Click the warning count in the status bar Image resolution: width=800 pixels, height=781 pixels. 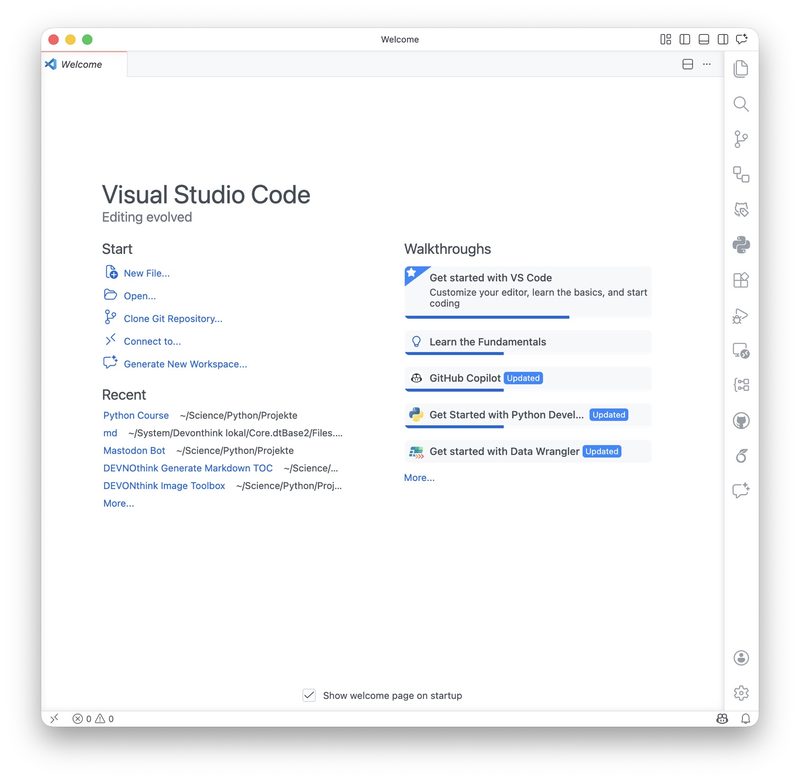(105, 718)
